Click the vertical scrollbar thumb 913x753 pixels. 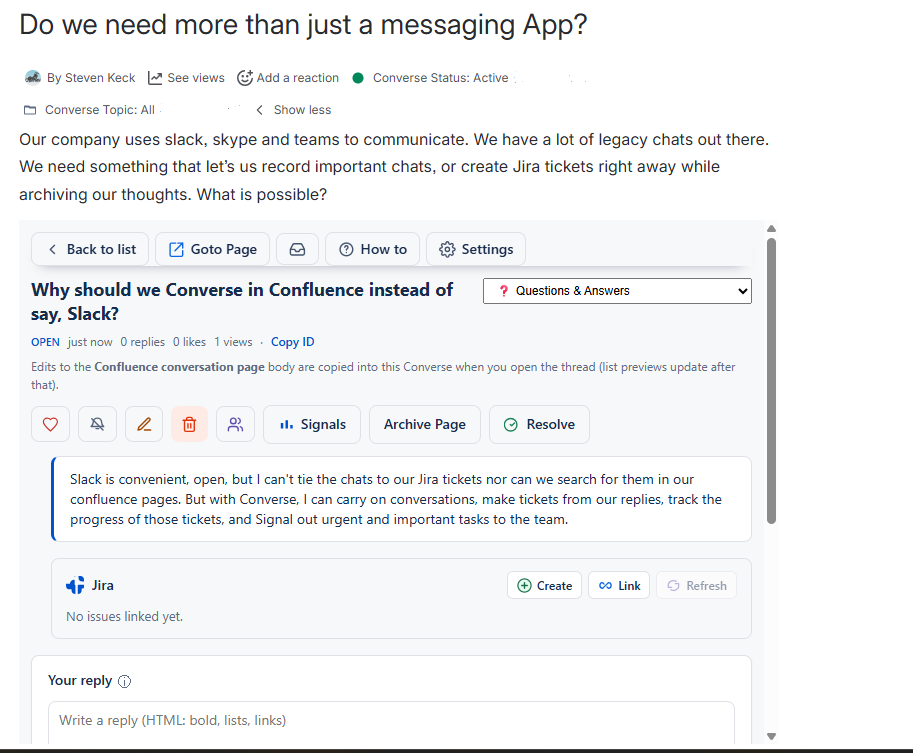click(772, 381)
